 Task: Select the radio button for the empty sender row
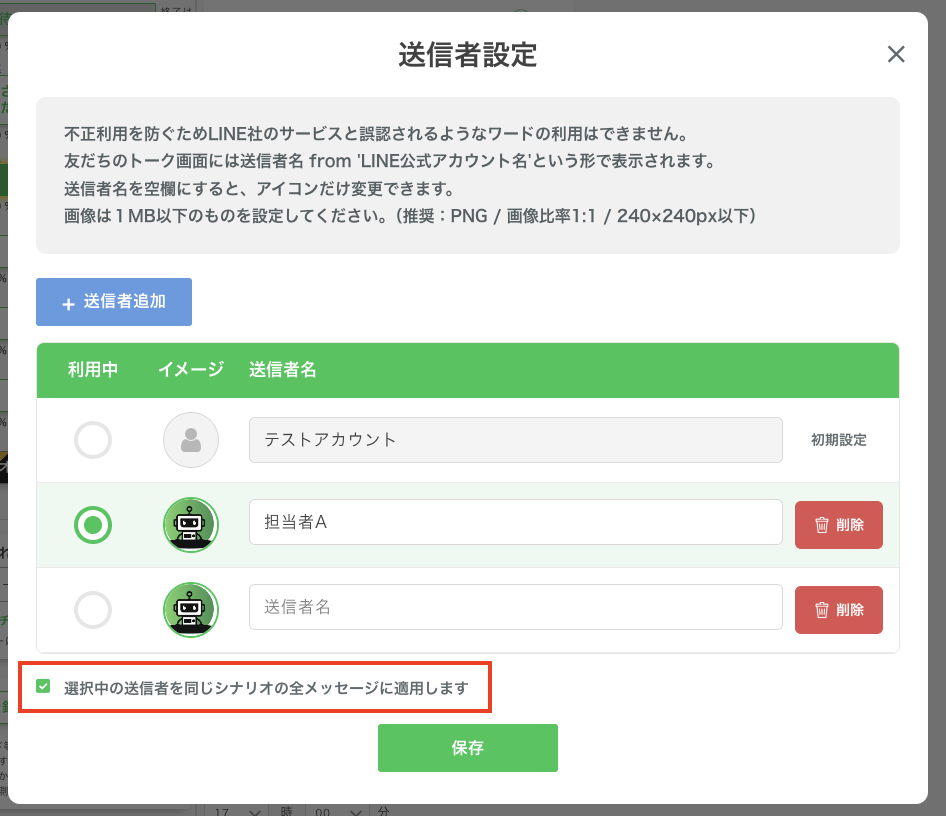tap(93, 609)
